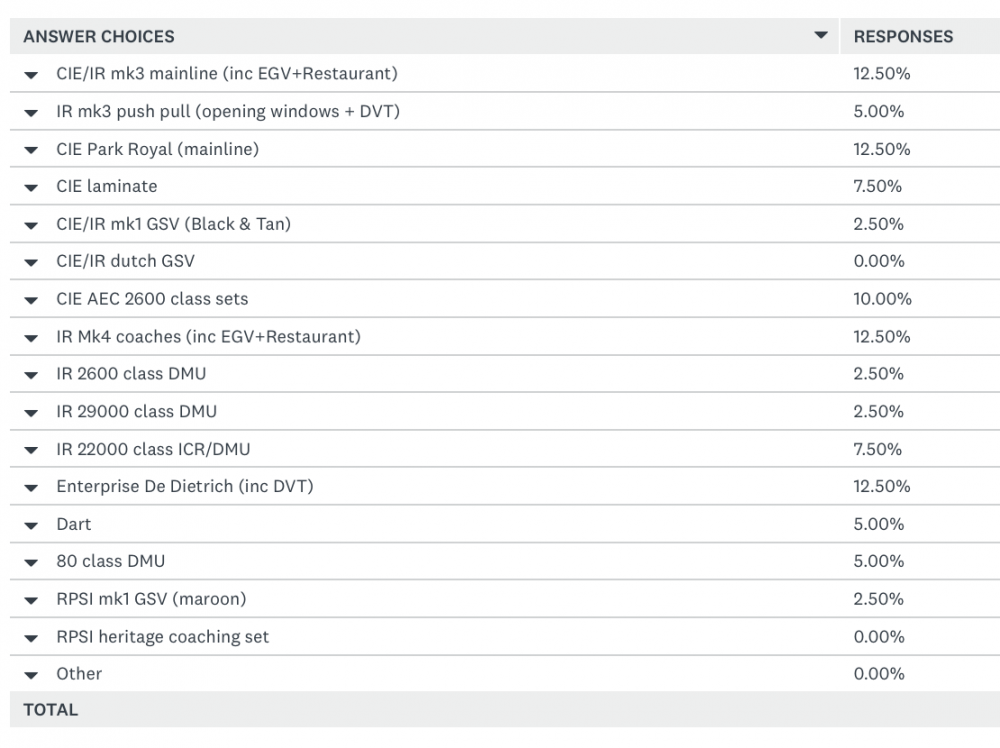Toggle arrow next to CIE/IR mk1 GSV (Black & Tan)
The image size is (1000, 748).
coord(32,225)
